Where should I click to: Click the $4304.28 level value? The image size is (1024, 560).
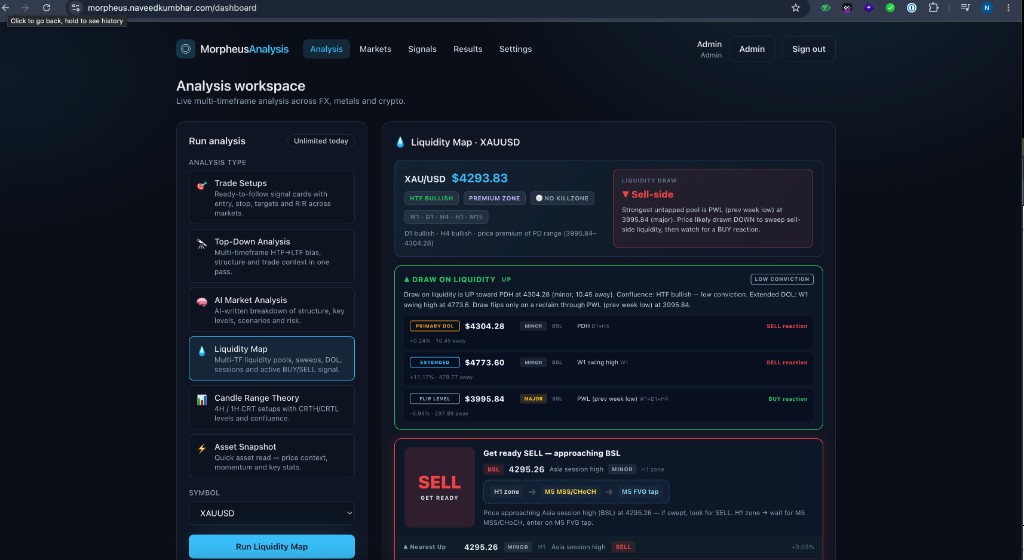[485, 326]
